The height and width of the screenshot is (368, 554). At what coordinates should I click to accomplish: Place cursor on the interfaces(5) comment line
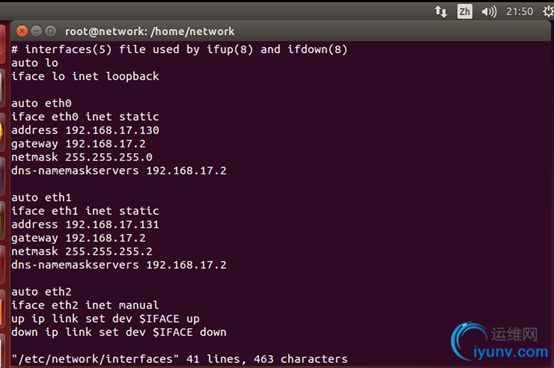pos(179,49)
